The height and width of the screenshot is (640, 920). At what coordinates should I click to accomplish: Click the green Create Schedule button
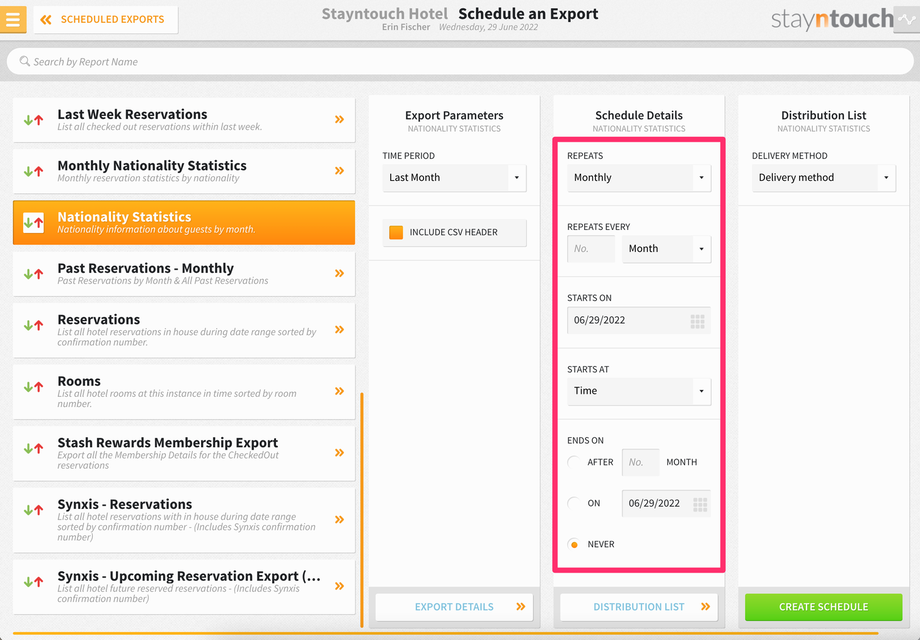click(x=824, y=607)
